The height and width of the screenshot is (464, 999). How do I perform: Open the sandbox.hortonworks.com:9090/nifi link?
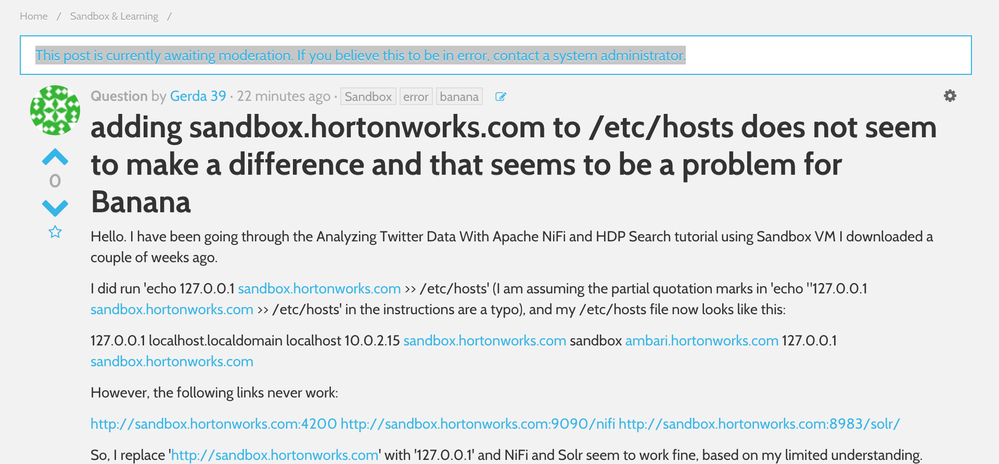click(x=478, y=424)
